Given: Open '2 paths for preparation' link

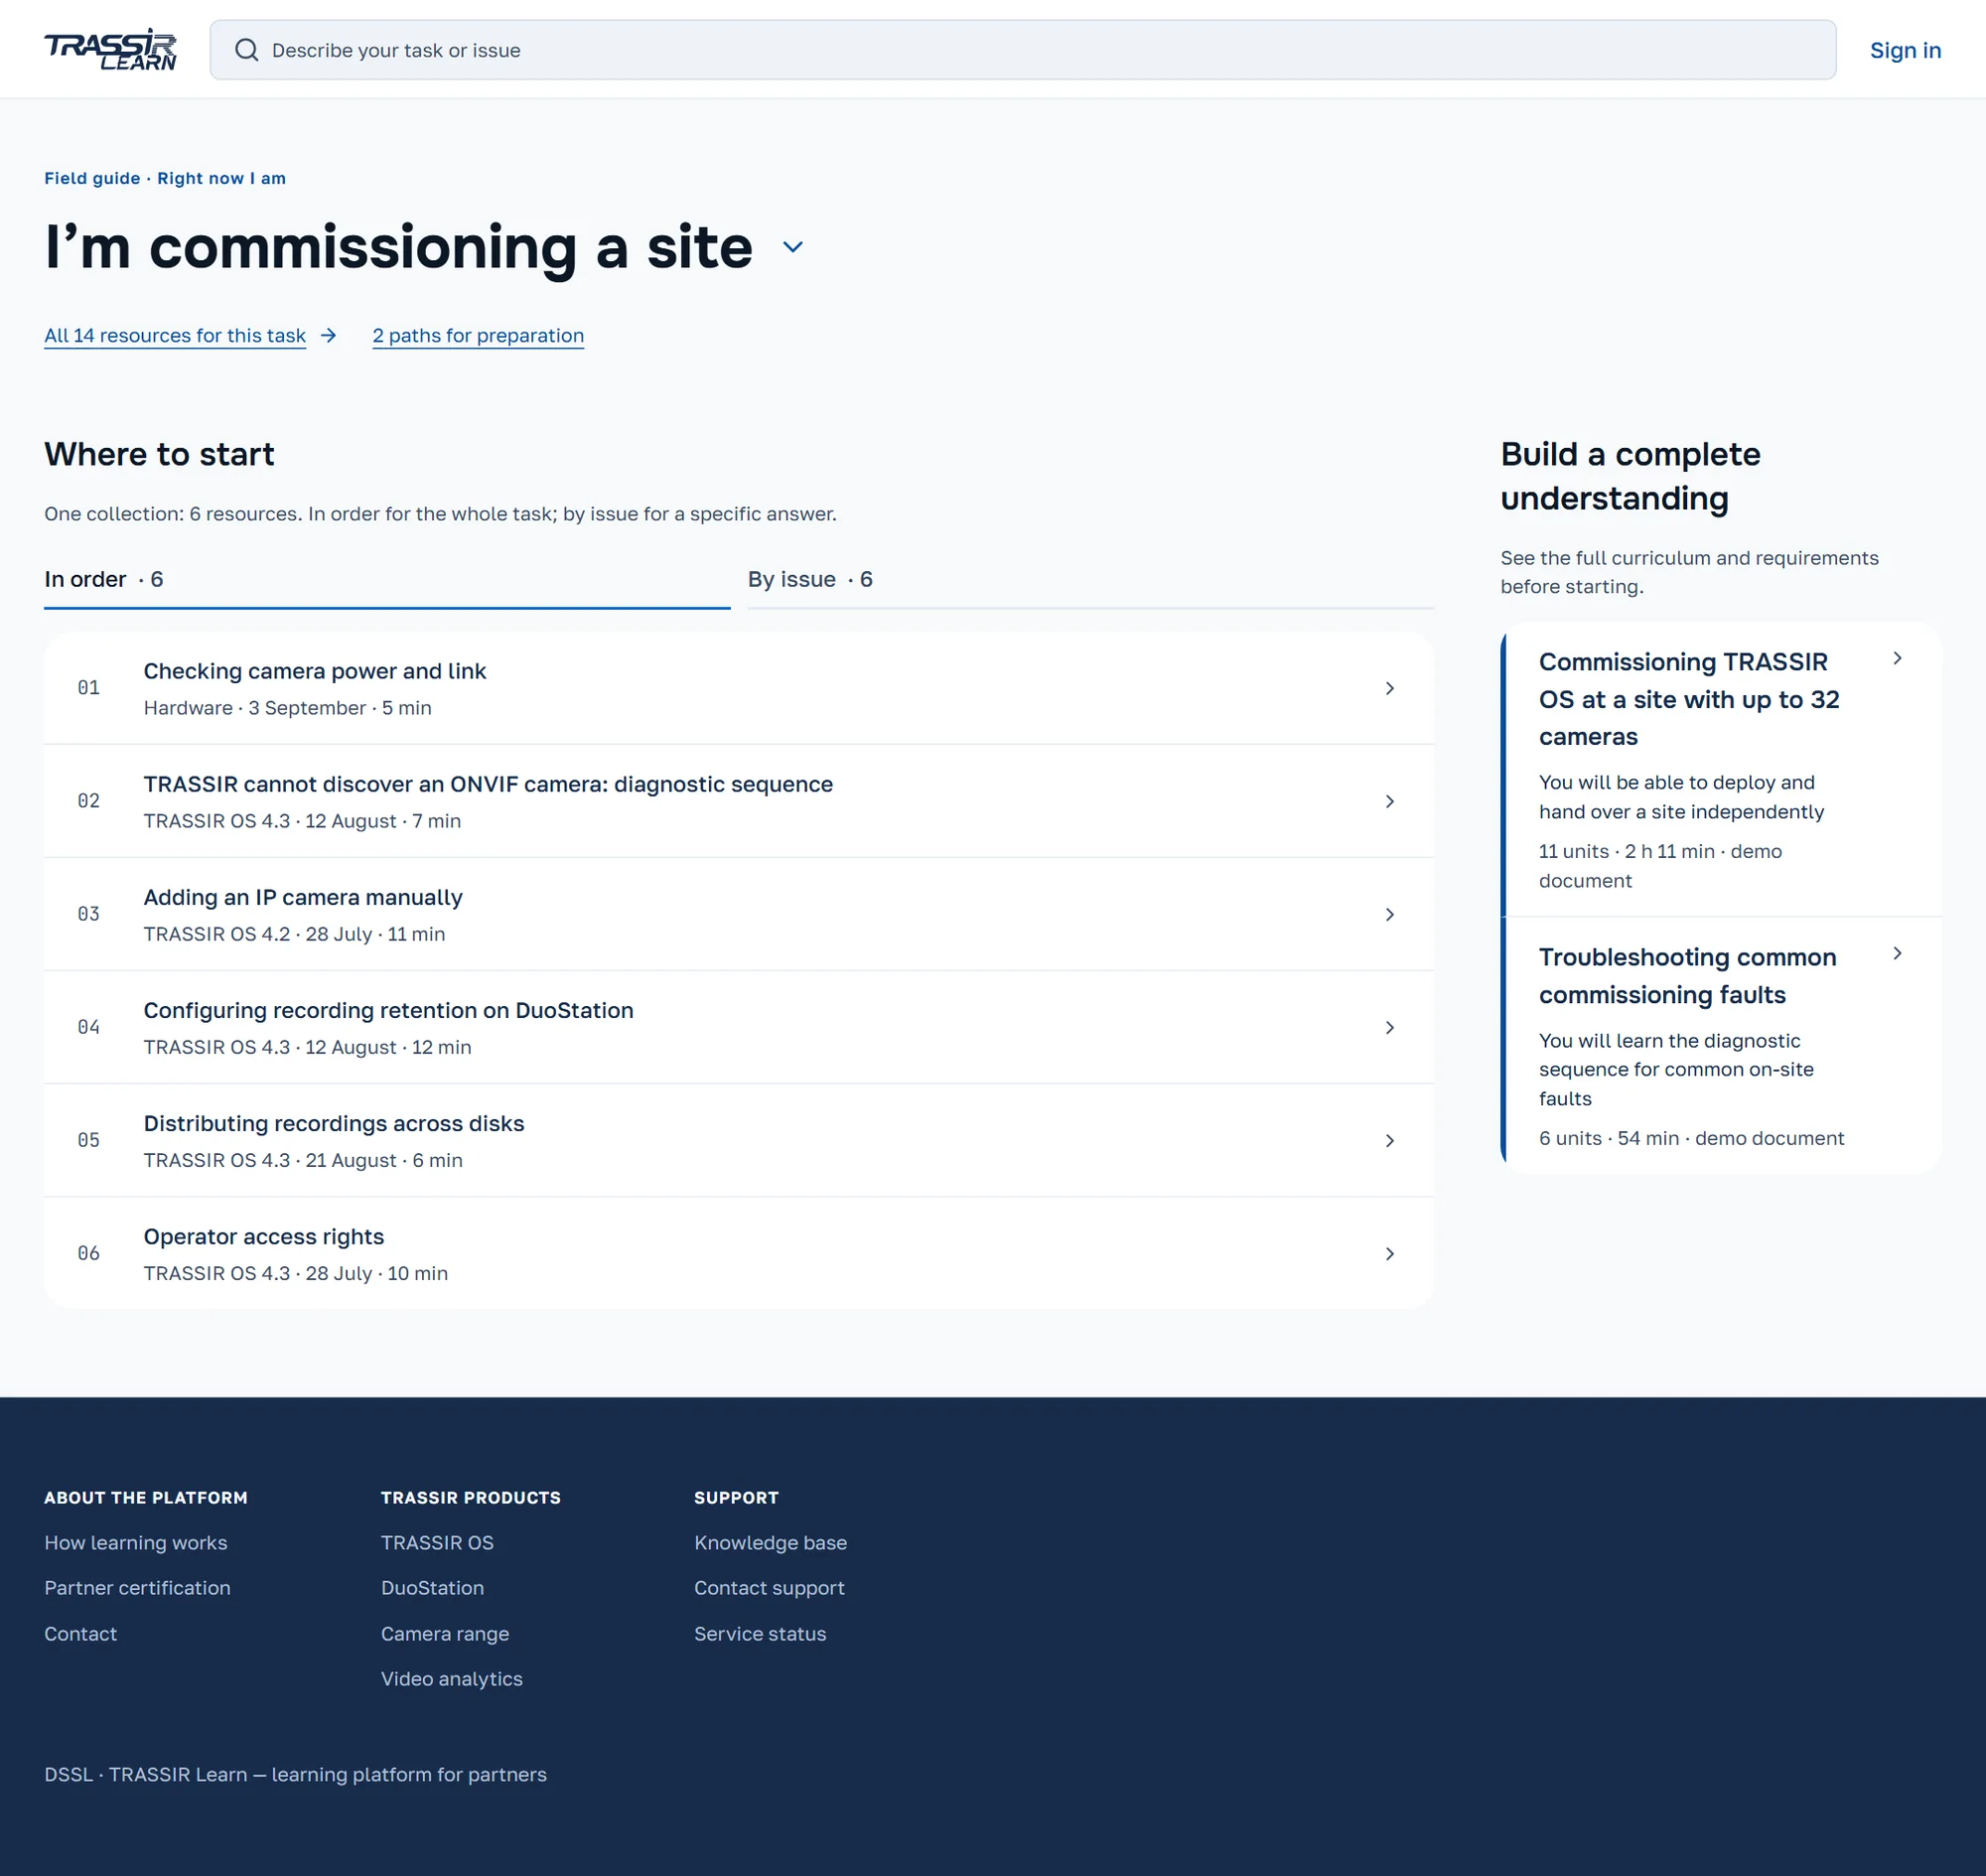Looking at the screenshot, I should click(x=478, y=336).
